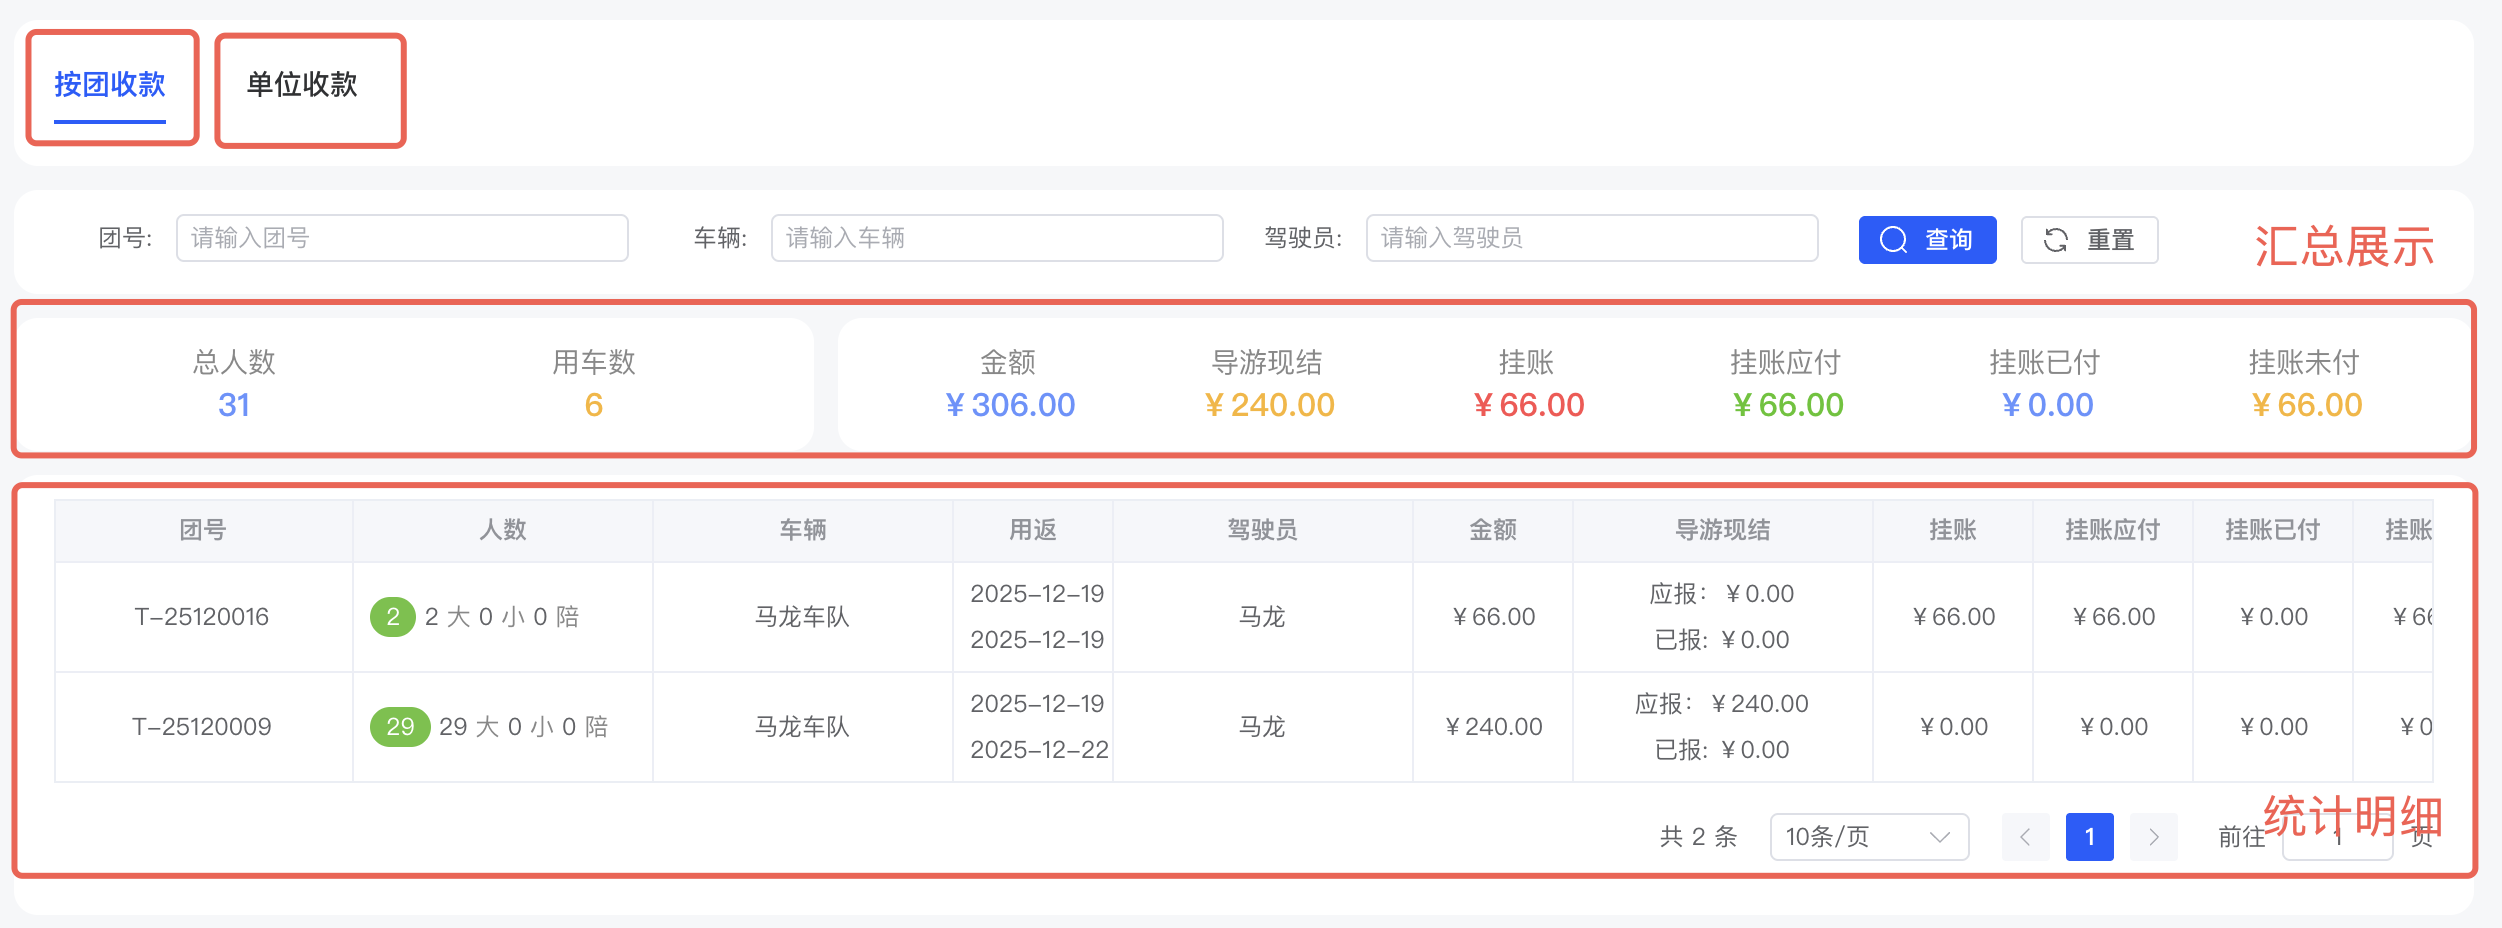The width and height of the screenshot is (2502, 928).
Task: Click the dropdown arrow beside 10条/页
Action: pyautogui.click(x=1940, y=837)
